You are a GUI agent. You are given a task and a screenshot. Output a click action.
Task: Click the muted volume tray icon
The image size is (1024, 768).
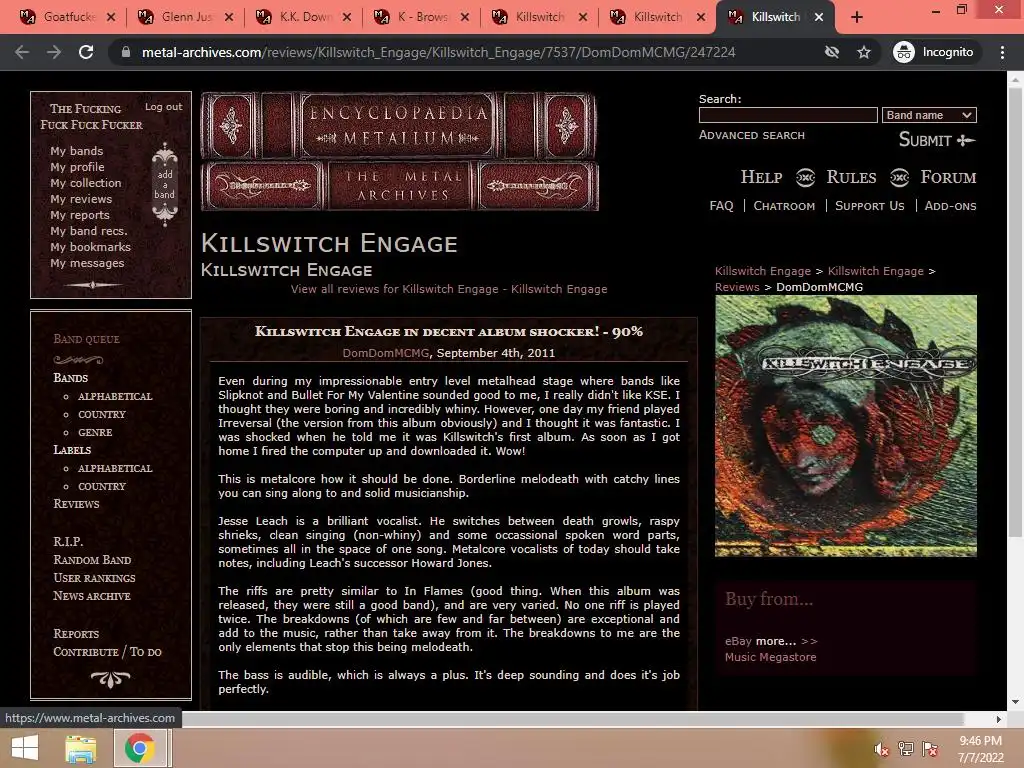click(x=882, y=749)
